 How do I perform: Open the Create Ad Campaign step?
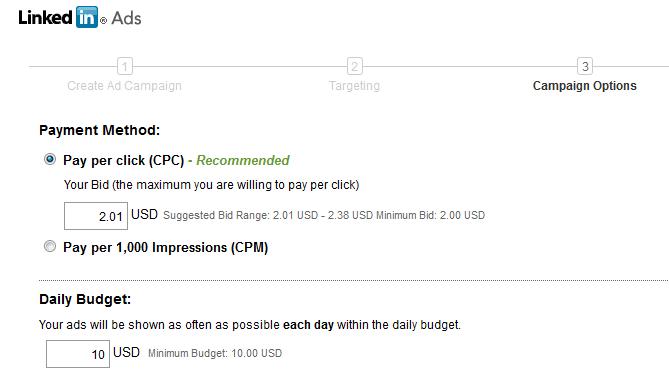click(x=124, y=86)
